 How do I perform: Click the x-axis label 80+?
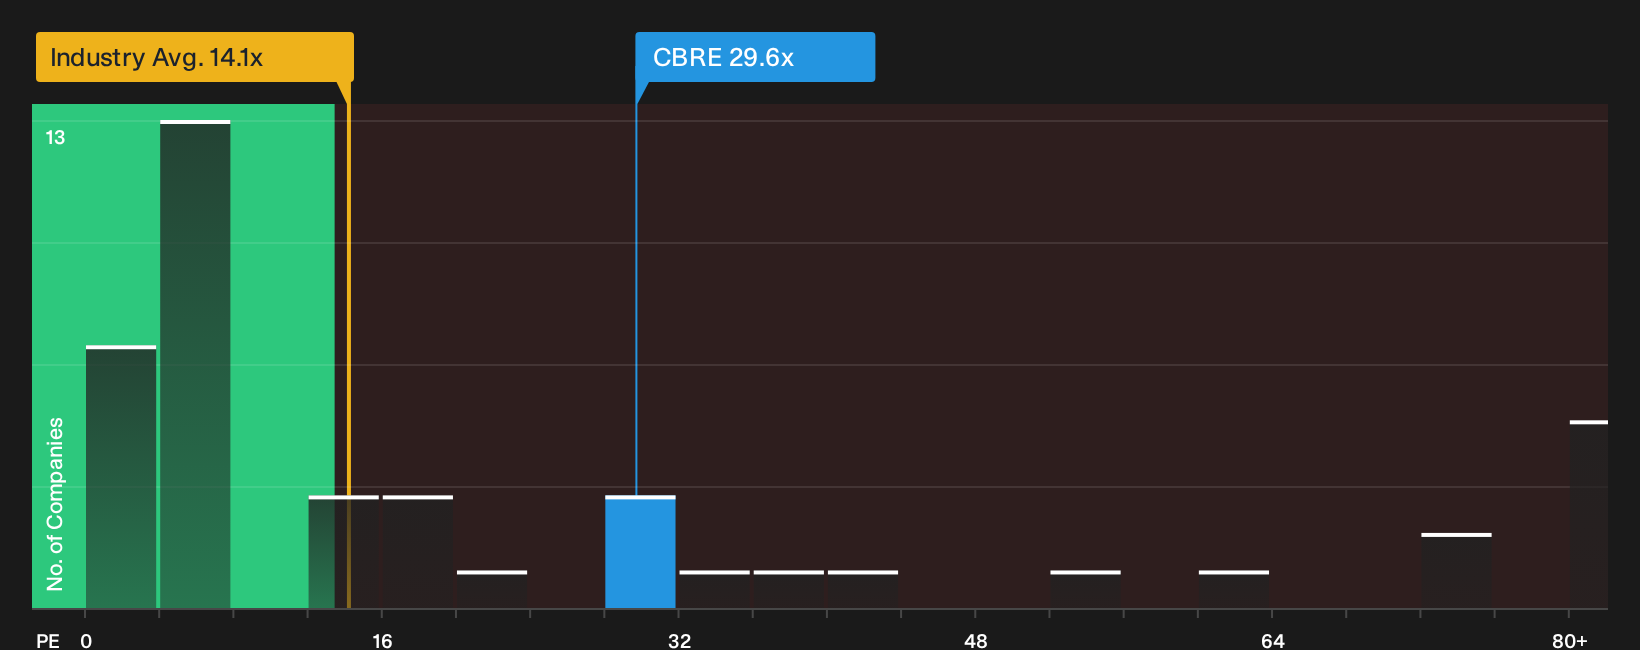1569,640
